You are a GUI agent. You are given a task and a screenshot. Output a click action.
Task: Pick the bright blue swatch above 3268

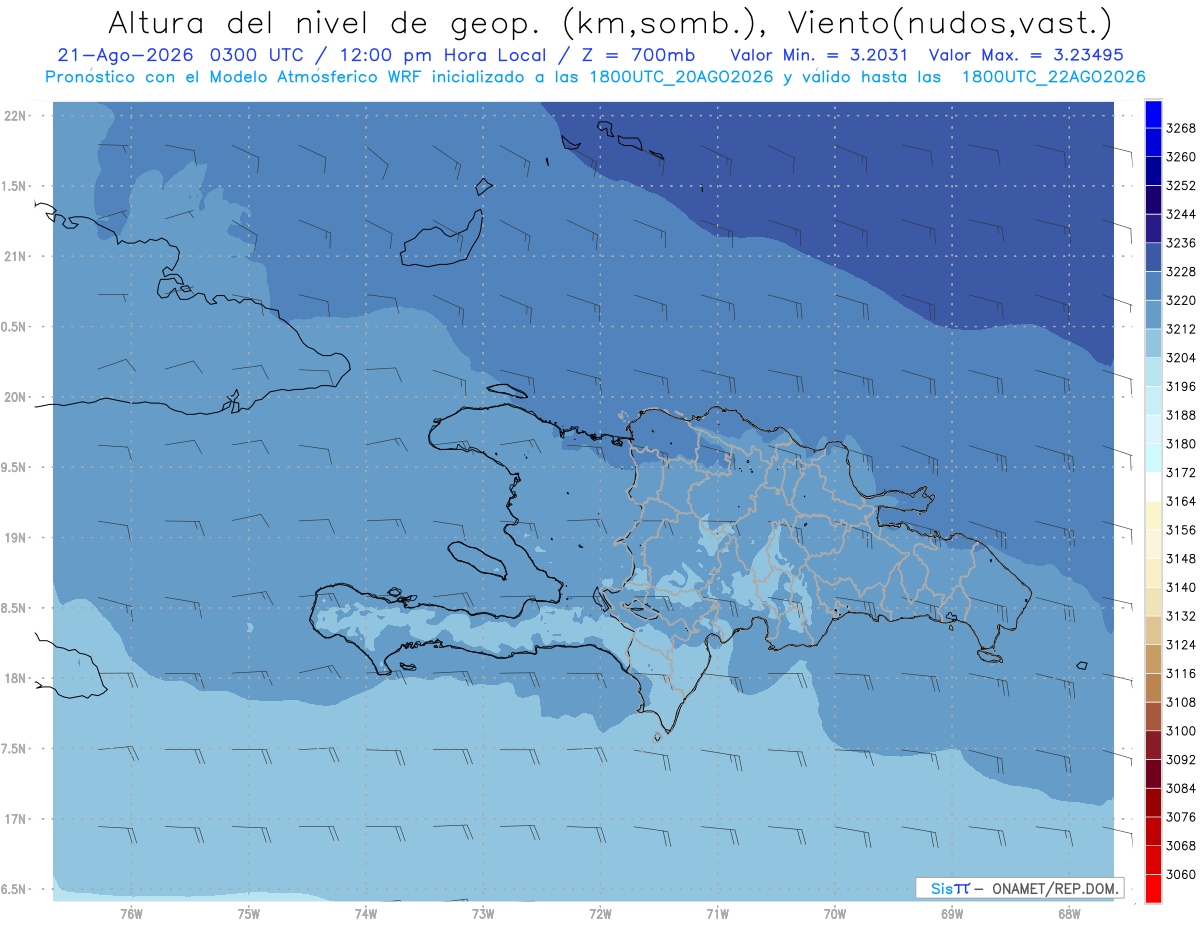(1153, 115)
